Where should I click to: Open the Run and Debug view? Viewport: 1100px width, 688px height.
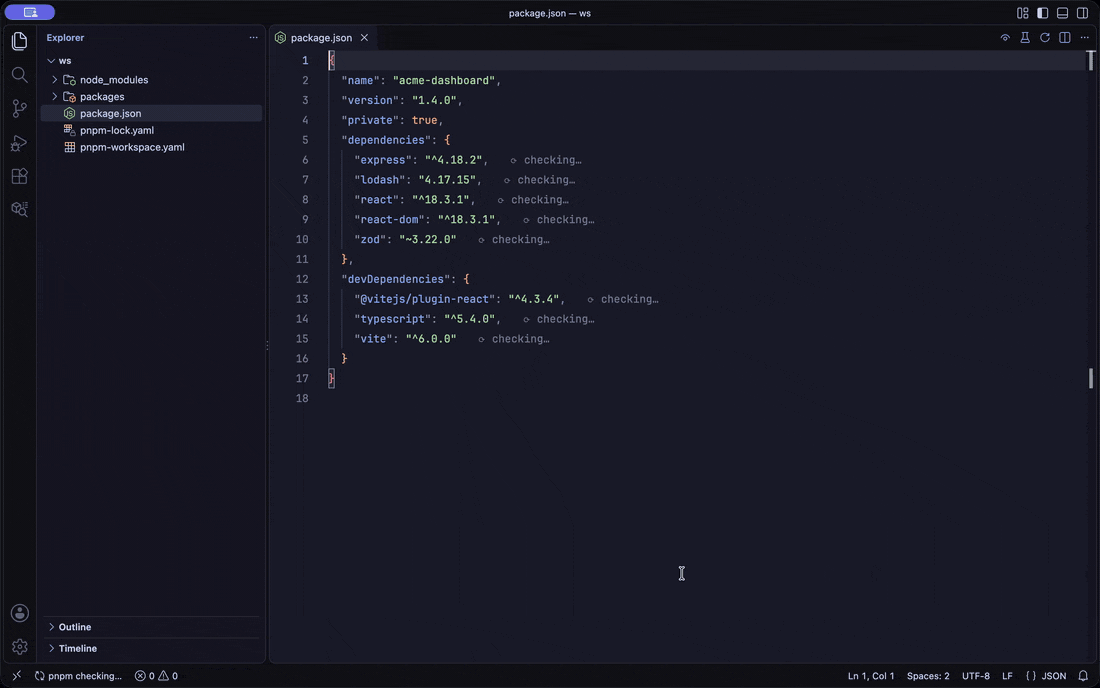point(20,142)
